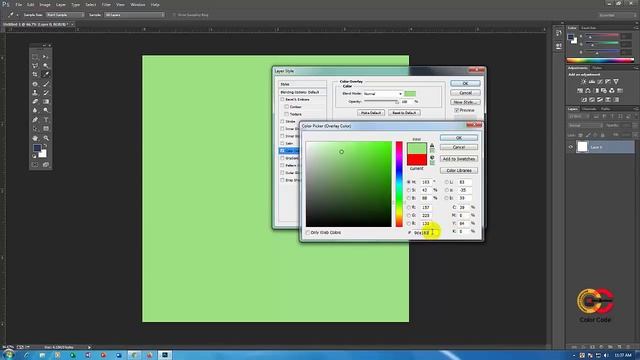The height and width of the screenshot is (360, 640).
Task: Select the Crop tool
Action: 35,74
